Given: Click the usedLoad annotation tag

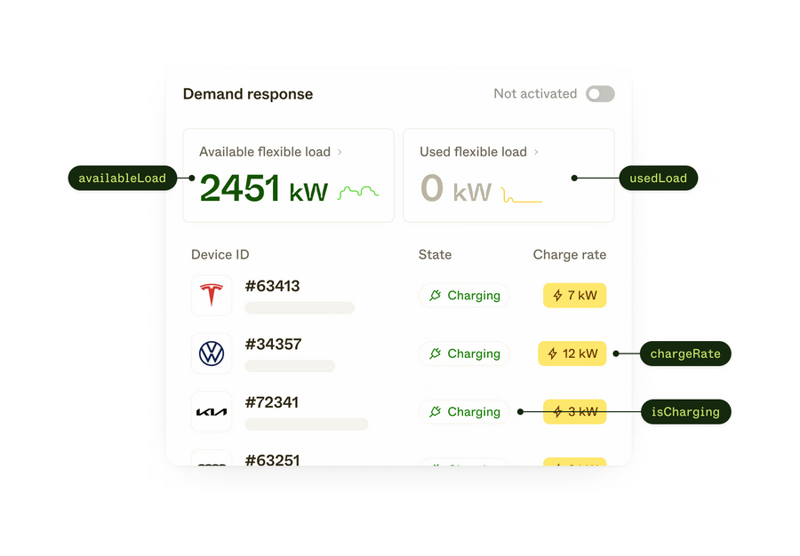Looking at the screenshot, I should point(658,178).
